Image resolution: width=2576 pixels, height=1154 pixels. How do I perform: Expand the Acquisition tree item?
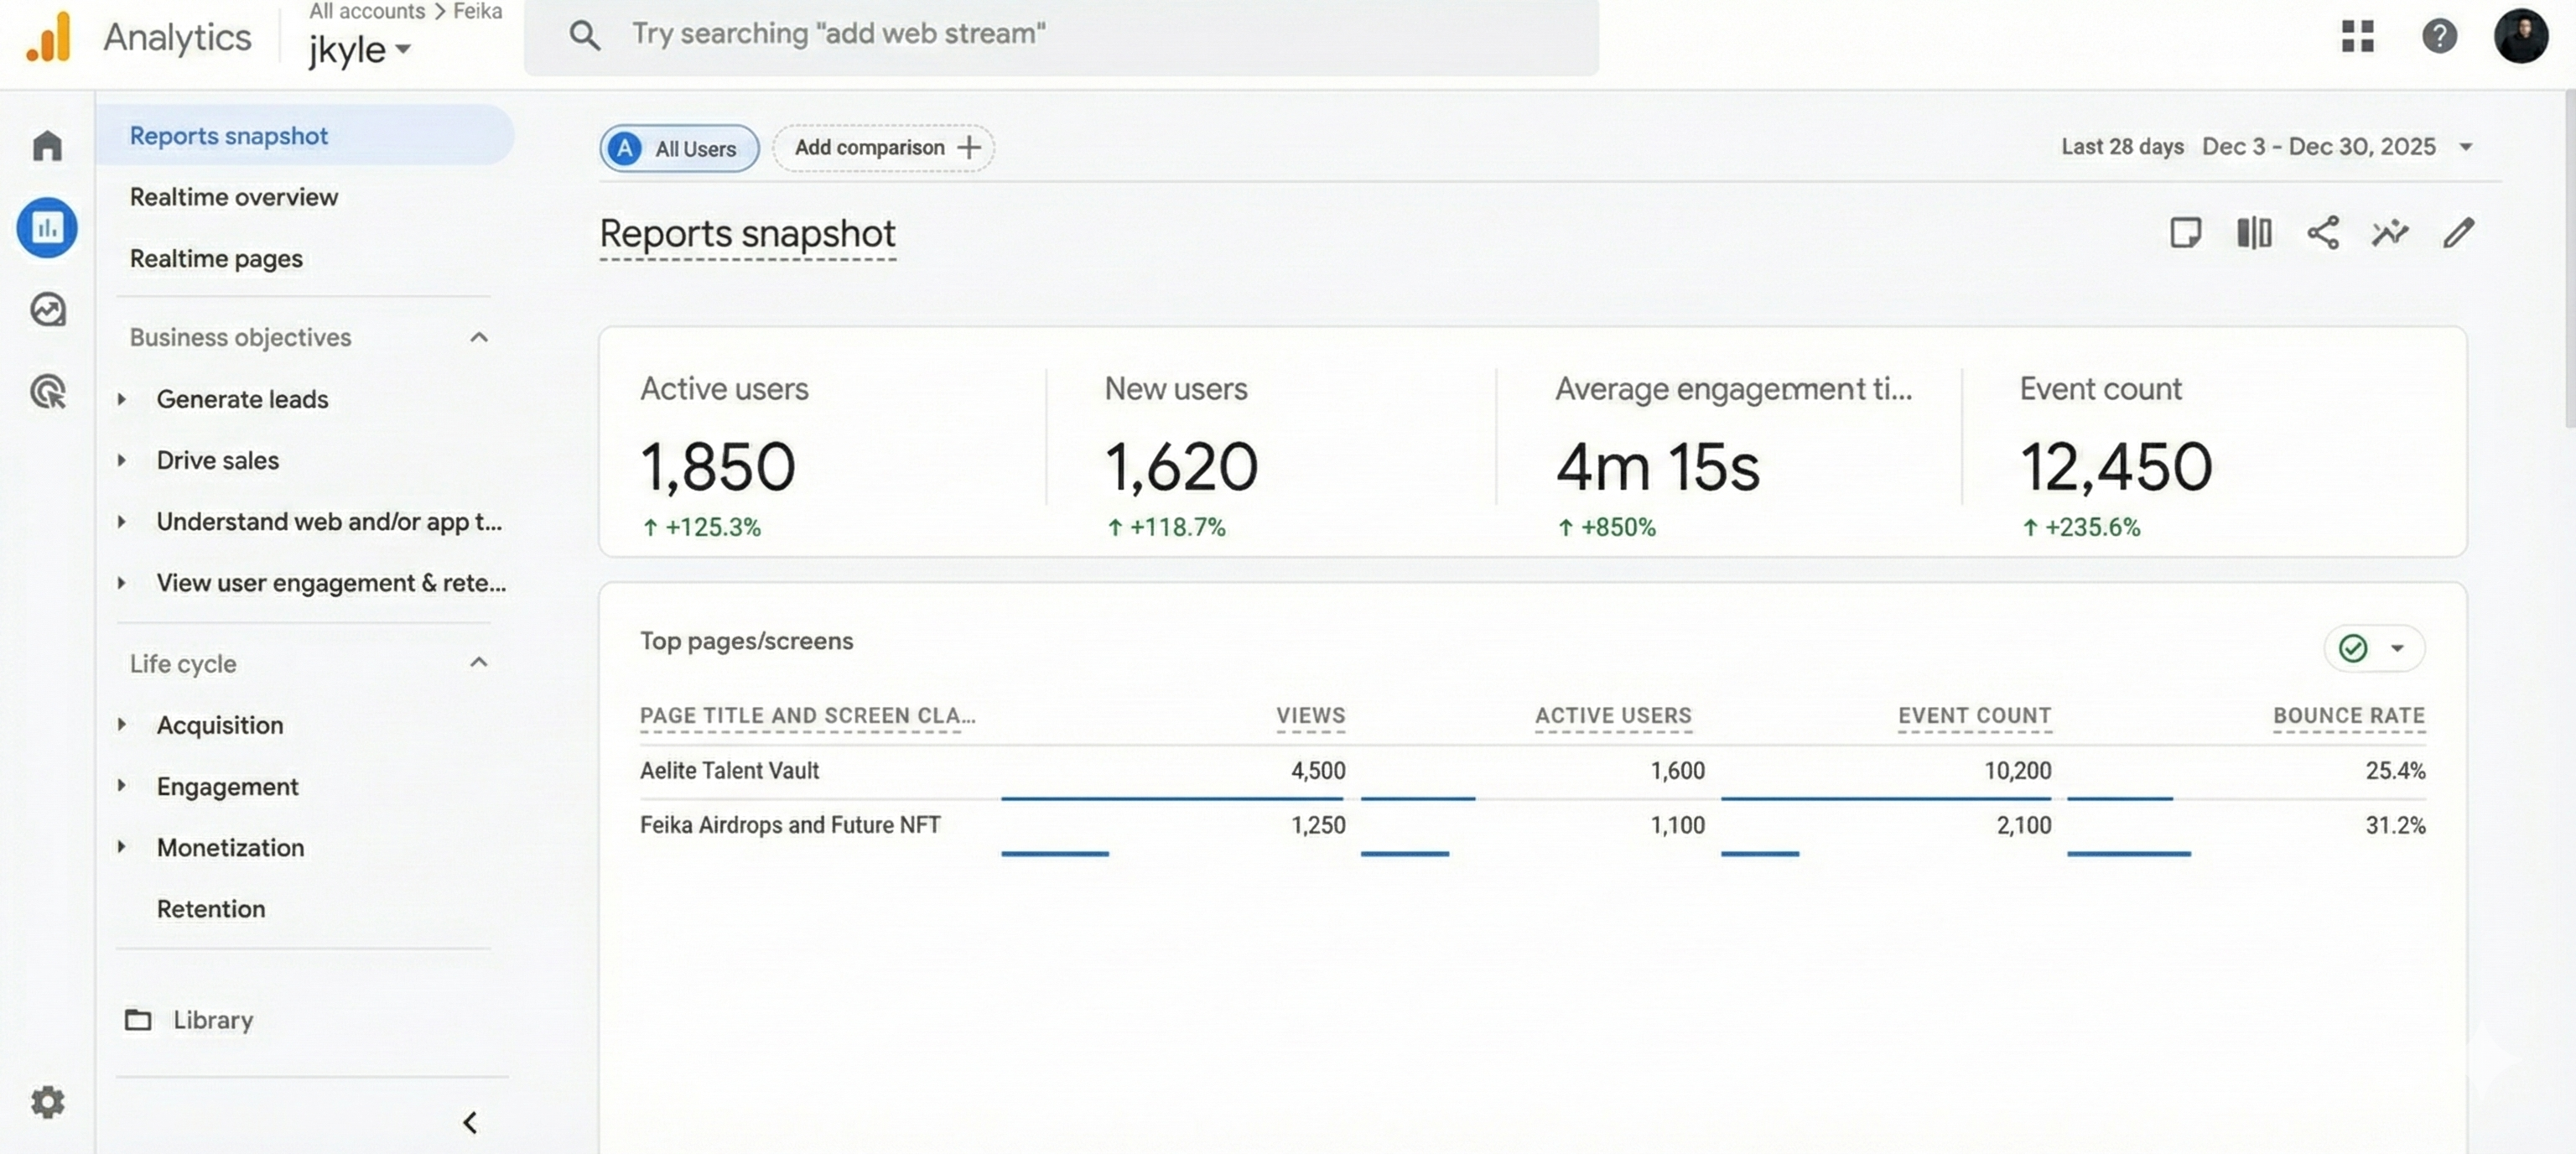pyautogui.click(x=122, y=725)
